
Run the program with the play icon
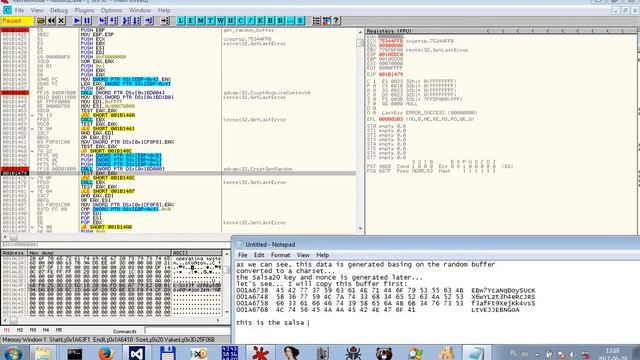coord(77,20)
